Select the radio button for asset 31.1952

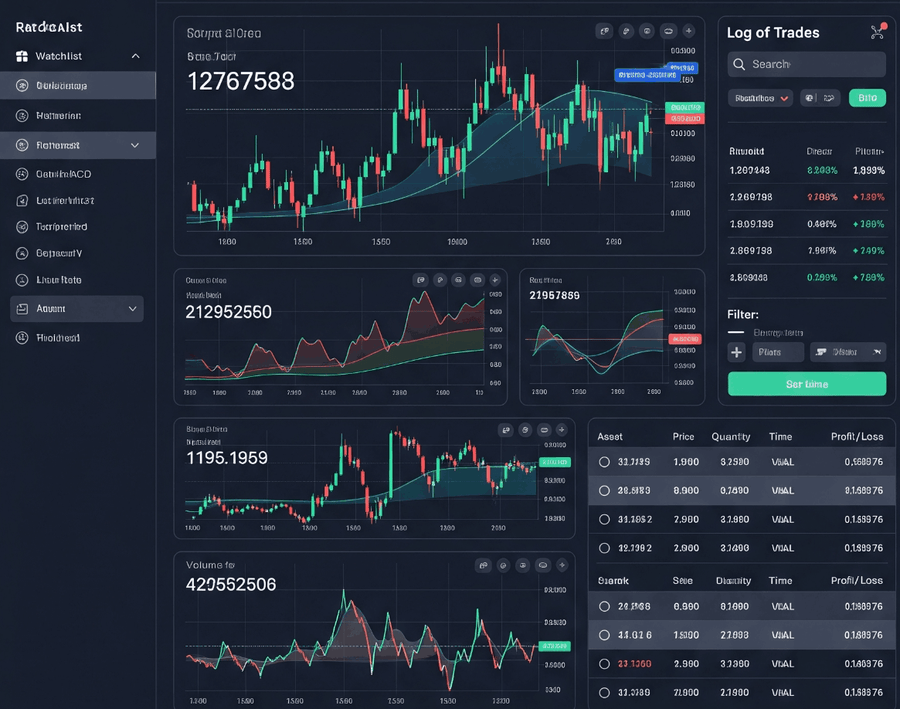click(604, 520)
